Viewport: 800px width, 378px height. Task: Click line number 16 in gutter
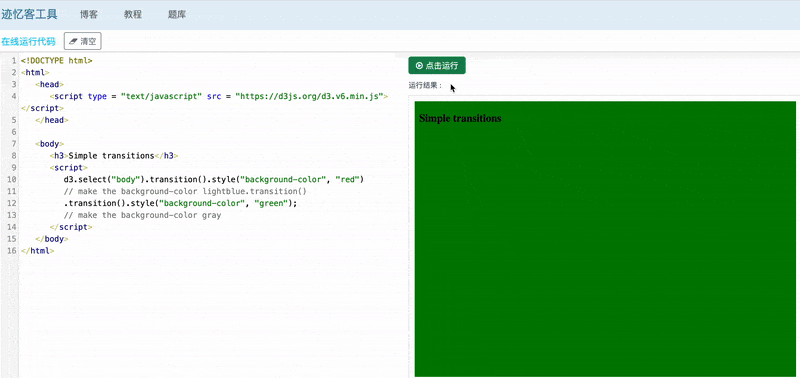[x=12, y=251]
